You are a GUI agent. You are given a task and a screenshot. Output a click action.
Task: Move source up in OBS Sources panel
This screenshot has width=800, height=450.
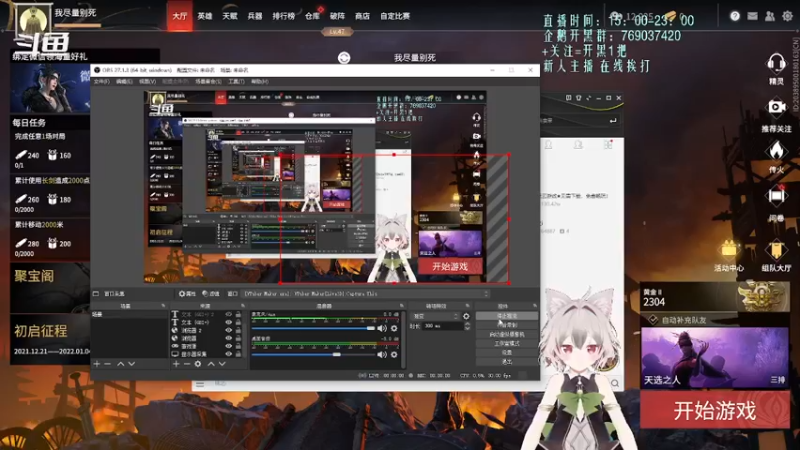click(211, 364)
